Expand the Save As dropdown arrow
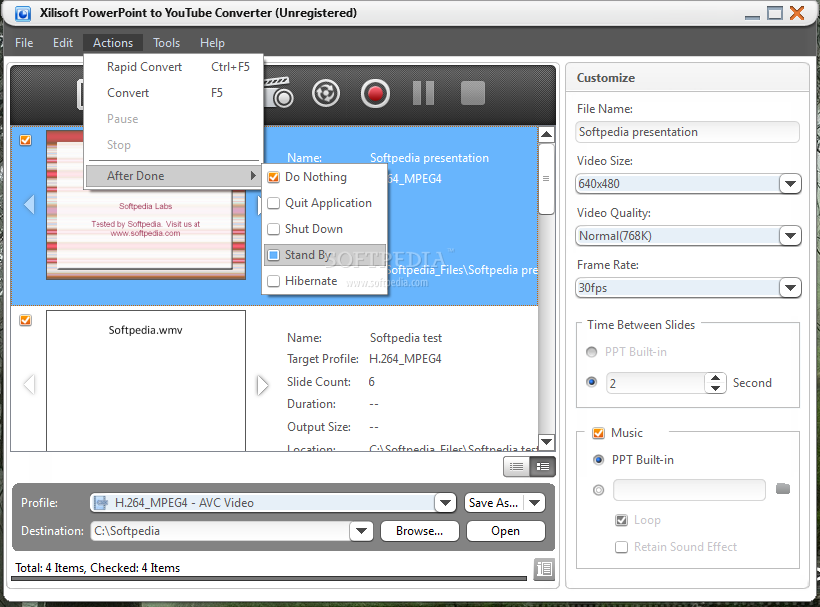The image size is (820, 607). click(x=534, y=503)
